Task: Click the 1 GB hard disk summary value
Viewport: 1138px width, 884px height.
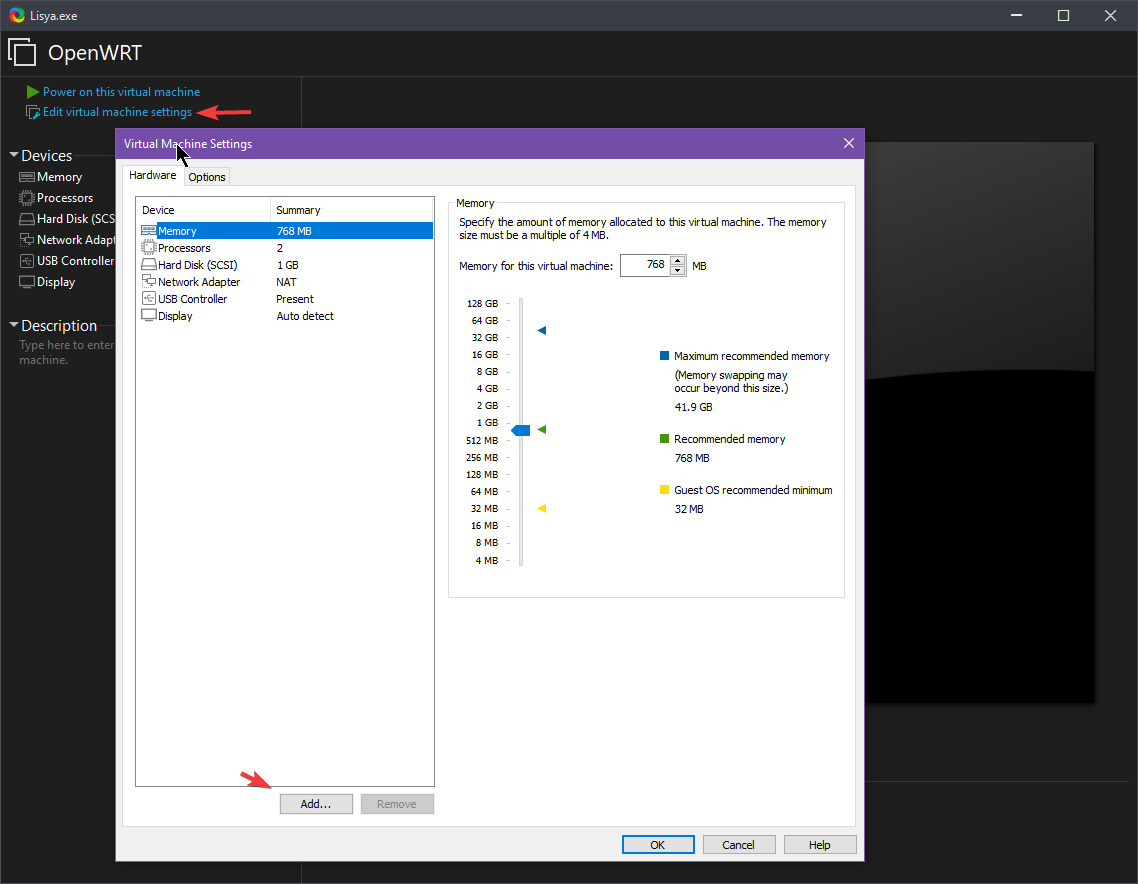Action: pos(287,265)
